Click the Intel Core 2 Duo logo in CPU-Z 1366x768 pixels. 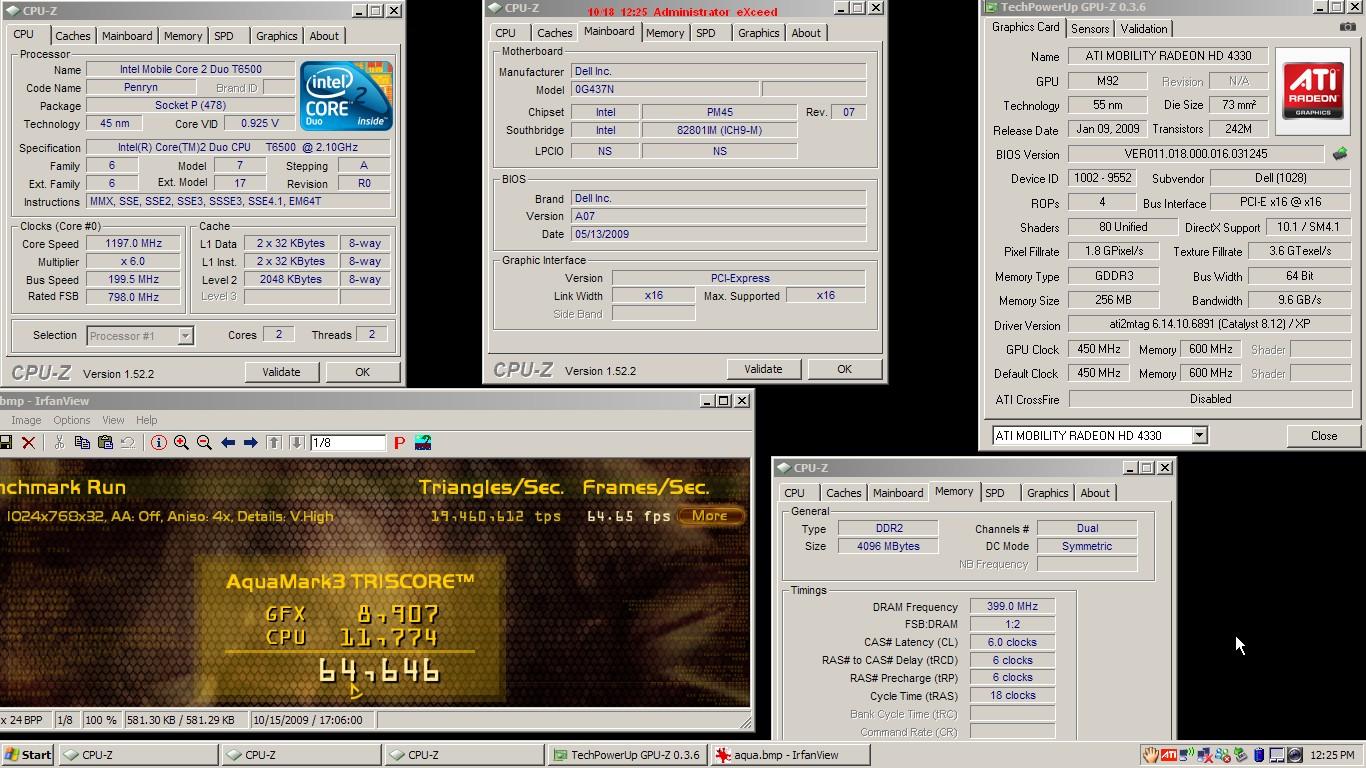click(346, 96)
